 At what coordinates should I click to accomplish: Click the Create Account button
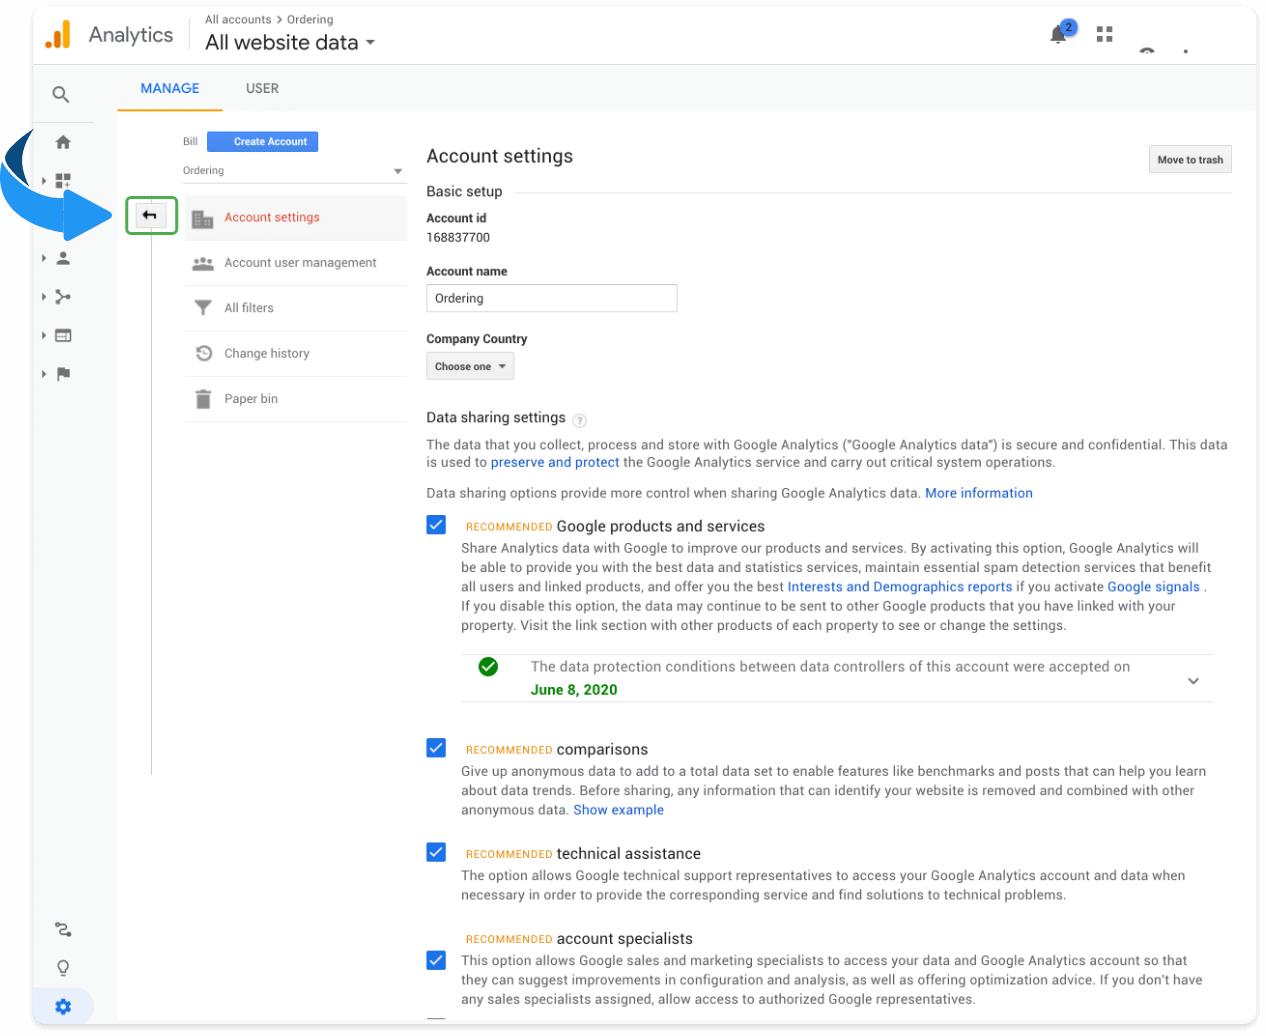tap(263, 142)
